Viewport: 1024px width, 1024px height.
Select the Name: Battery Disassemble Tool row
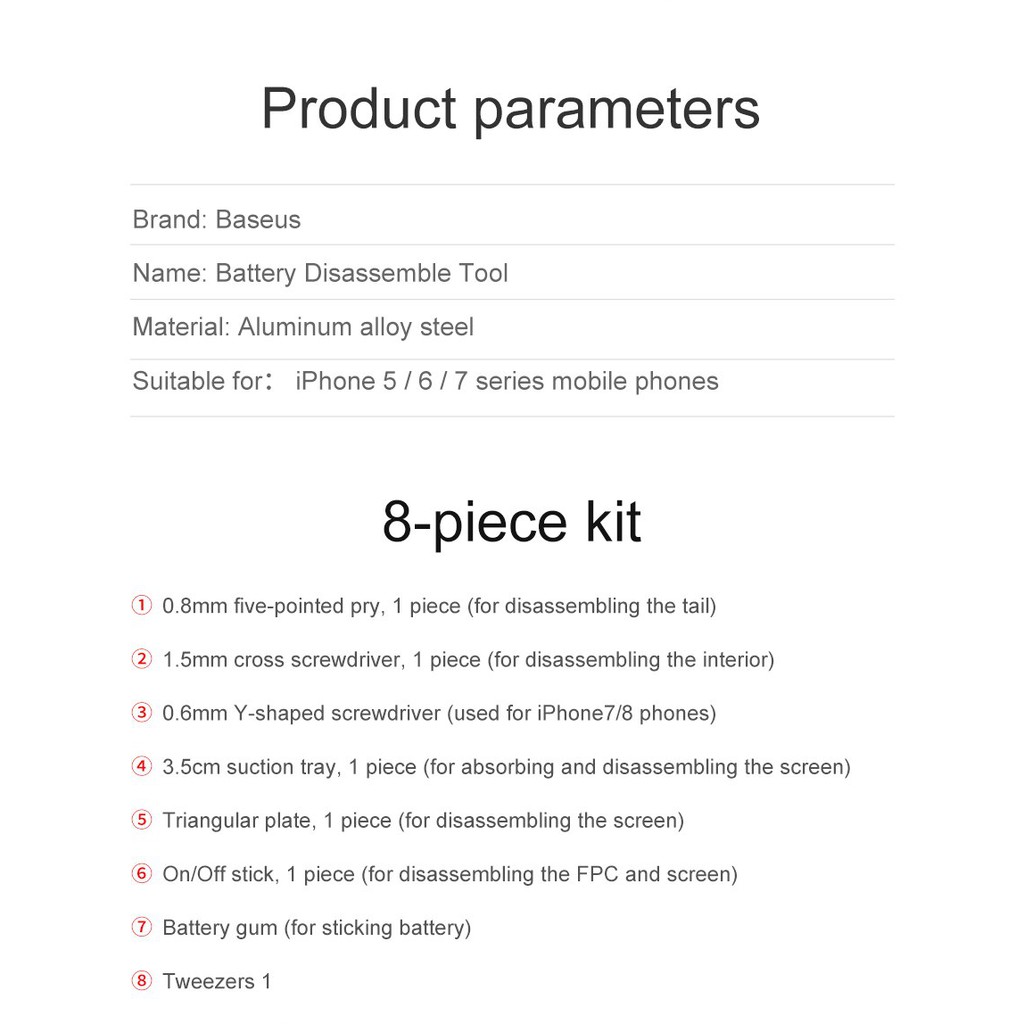tap(512, 273)
